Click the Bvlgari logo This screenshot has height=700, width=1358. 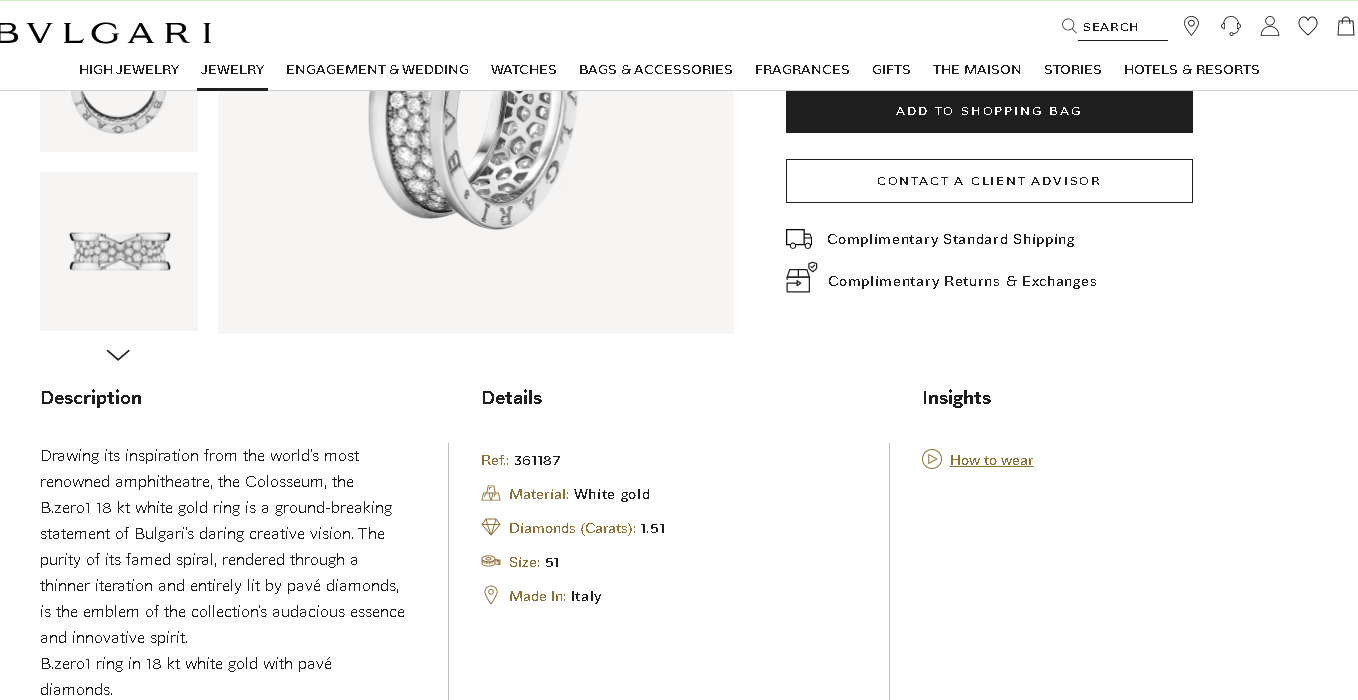tap(105, 33)
